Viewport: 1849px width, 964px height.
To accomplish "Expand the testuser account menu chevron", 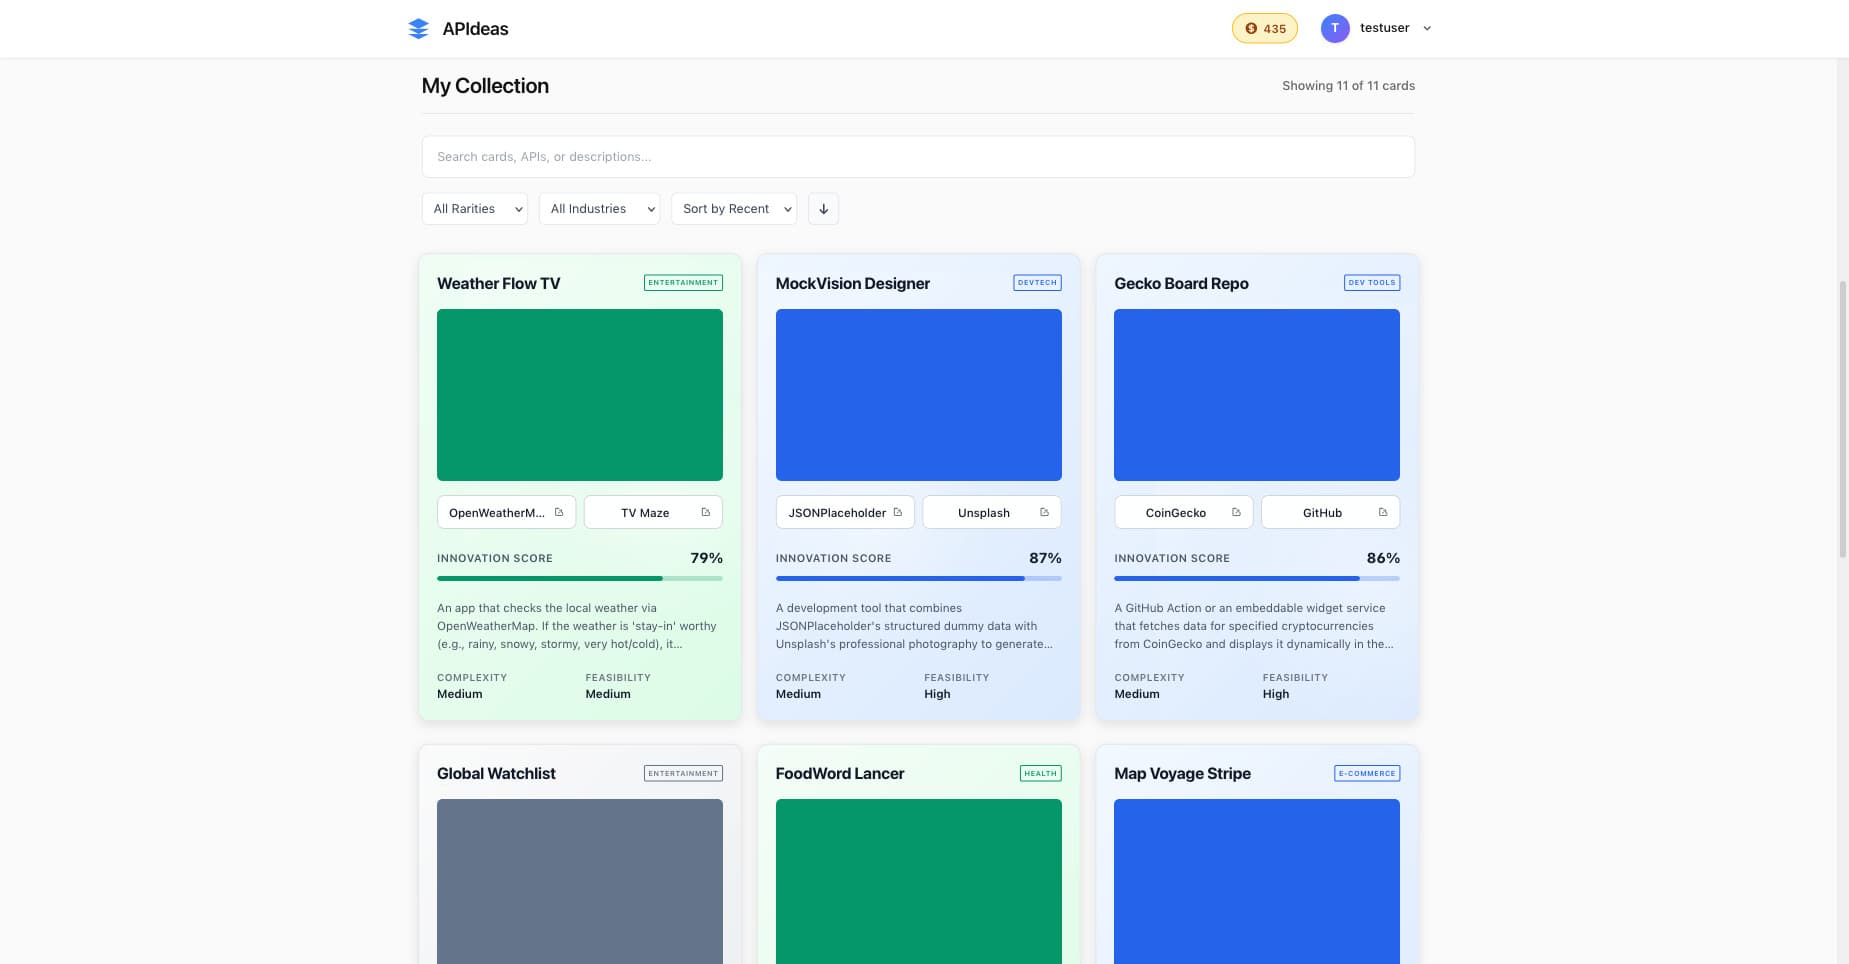I will pos(1427,29).
